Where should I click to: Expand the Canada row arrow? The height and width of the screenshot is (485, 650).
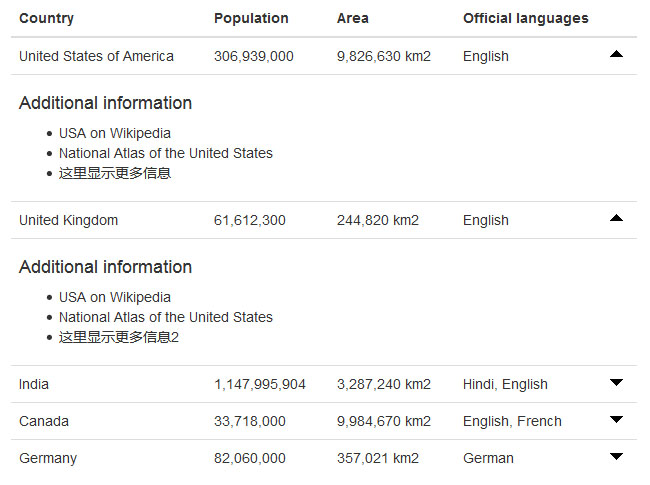616,420
